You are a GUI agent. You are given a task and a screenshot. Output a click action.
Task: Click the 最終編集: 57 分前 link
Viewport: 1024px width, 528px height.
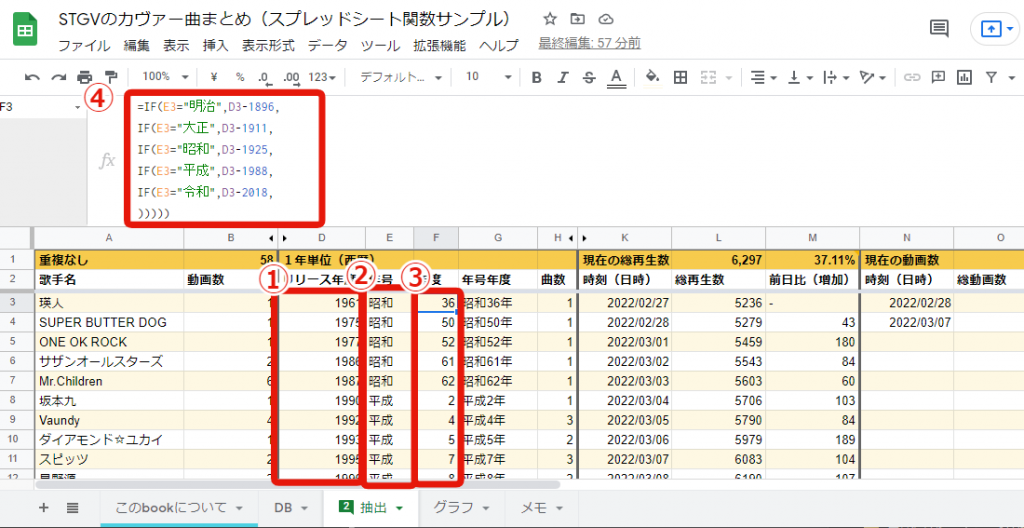589,43
